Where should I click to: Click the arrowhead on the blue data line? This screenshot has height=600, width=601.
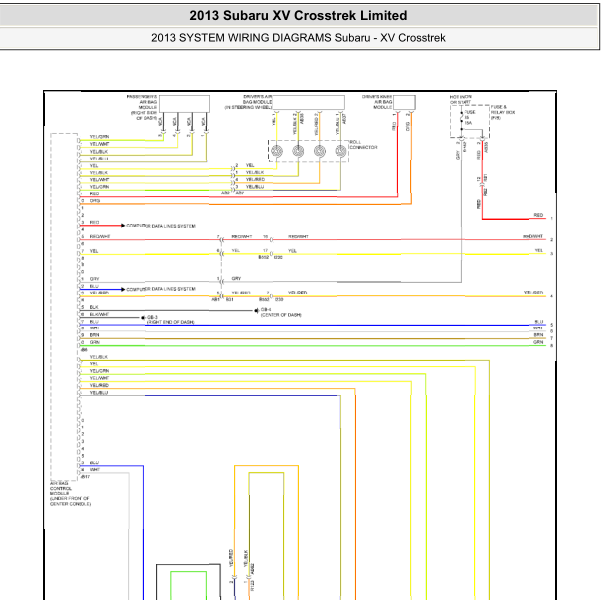point(123,289)
